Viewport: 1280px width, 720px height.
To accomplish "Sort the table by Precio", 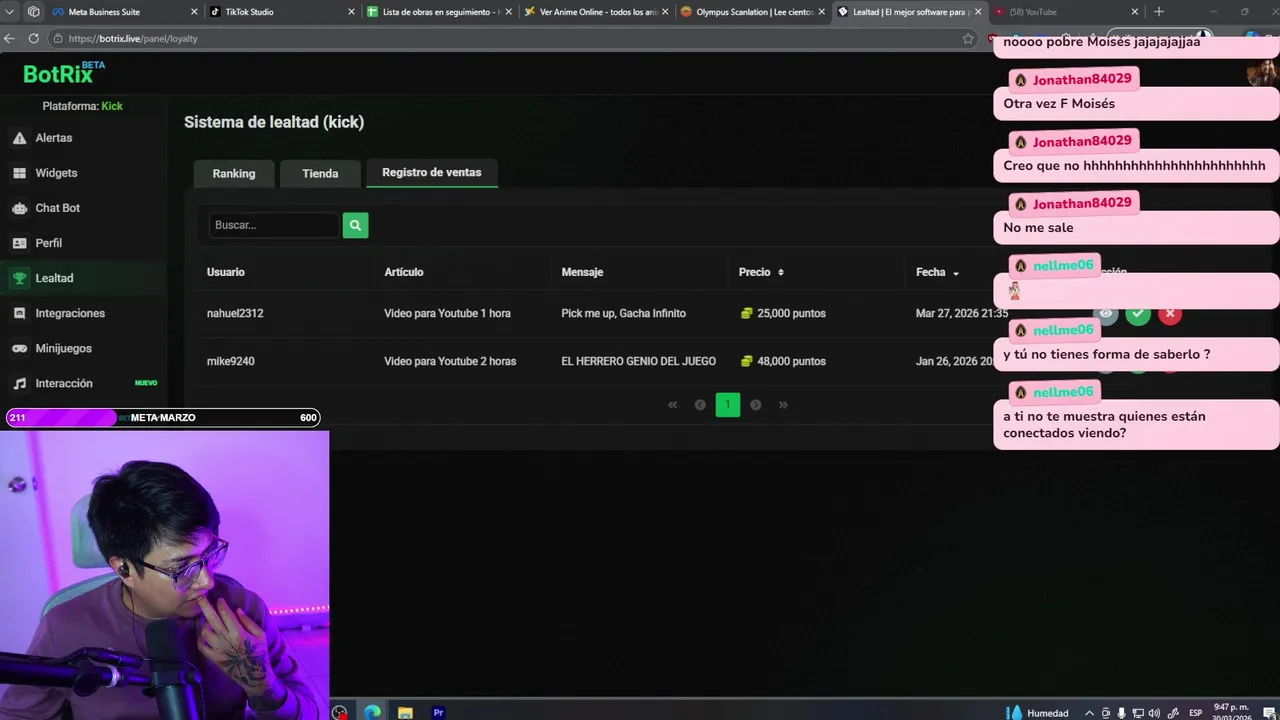I will pyautogui.click(x=761, y=272).
